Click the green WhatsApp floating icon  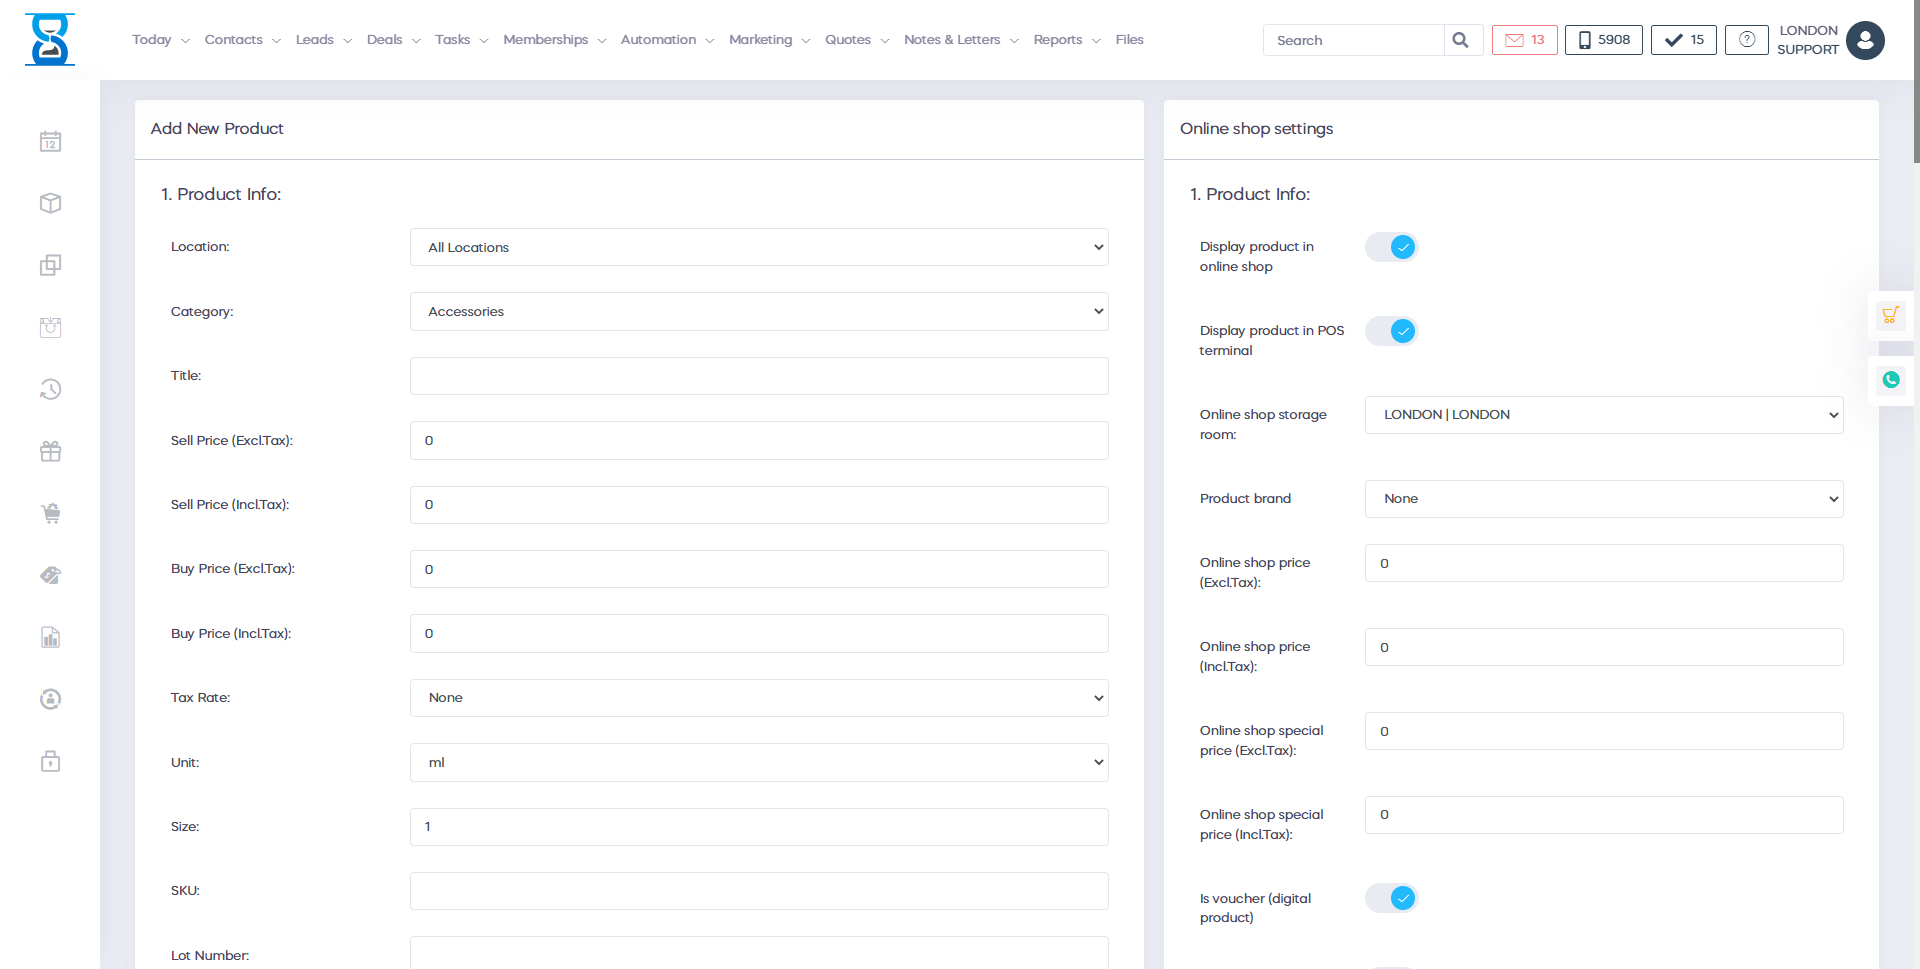click(1890, 380)
